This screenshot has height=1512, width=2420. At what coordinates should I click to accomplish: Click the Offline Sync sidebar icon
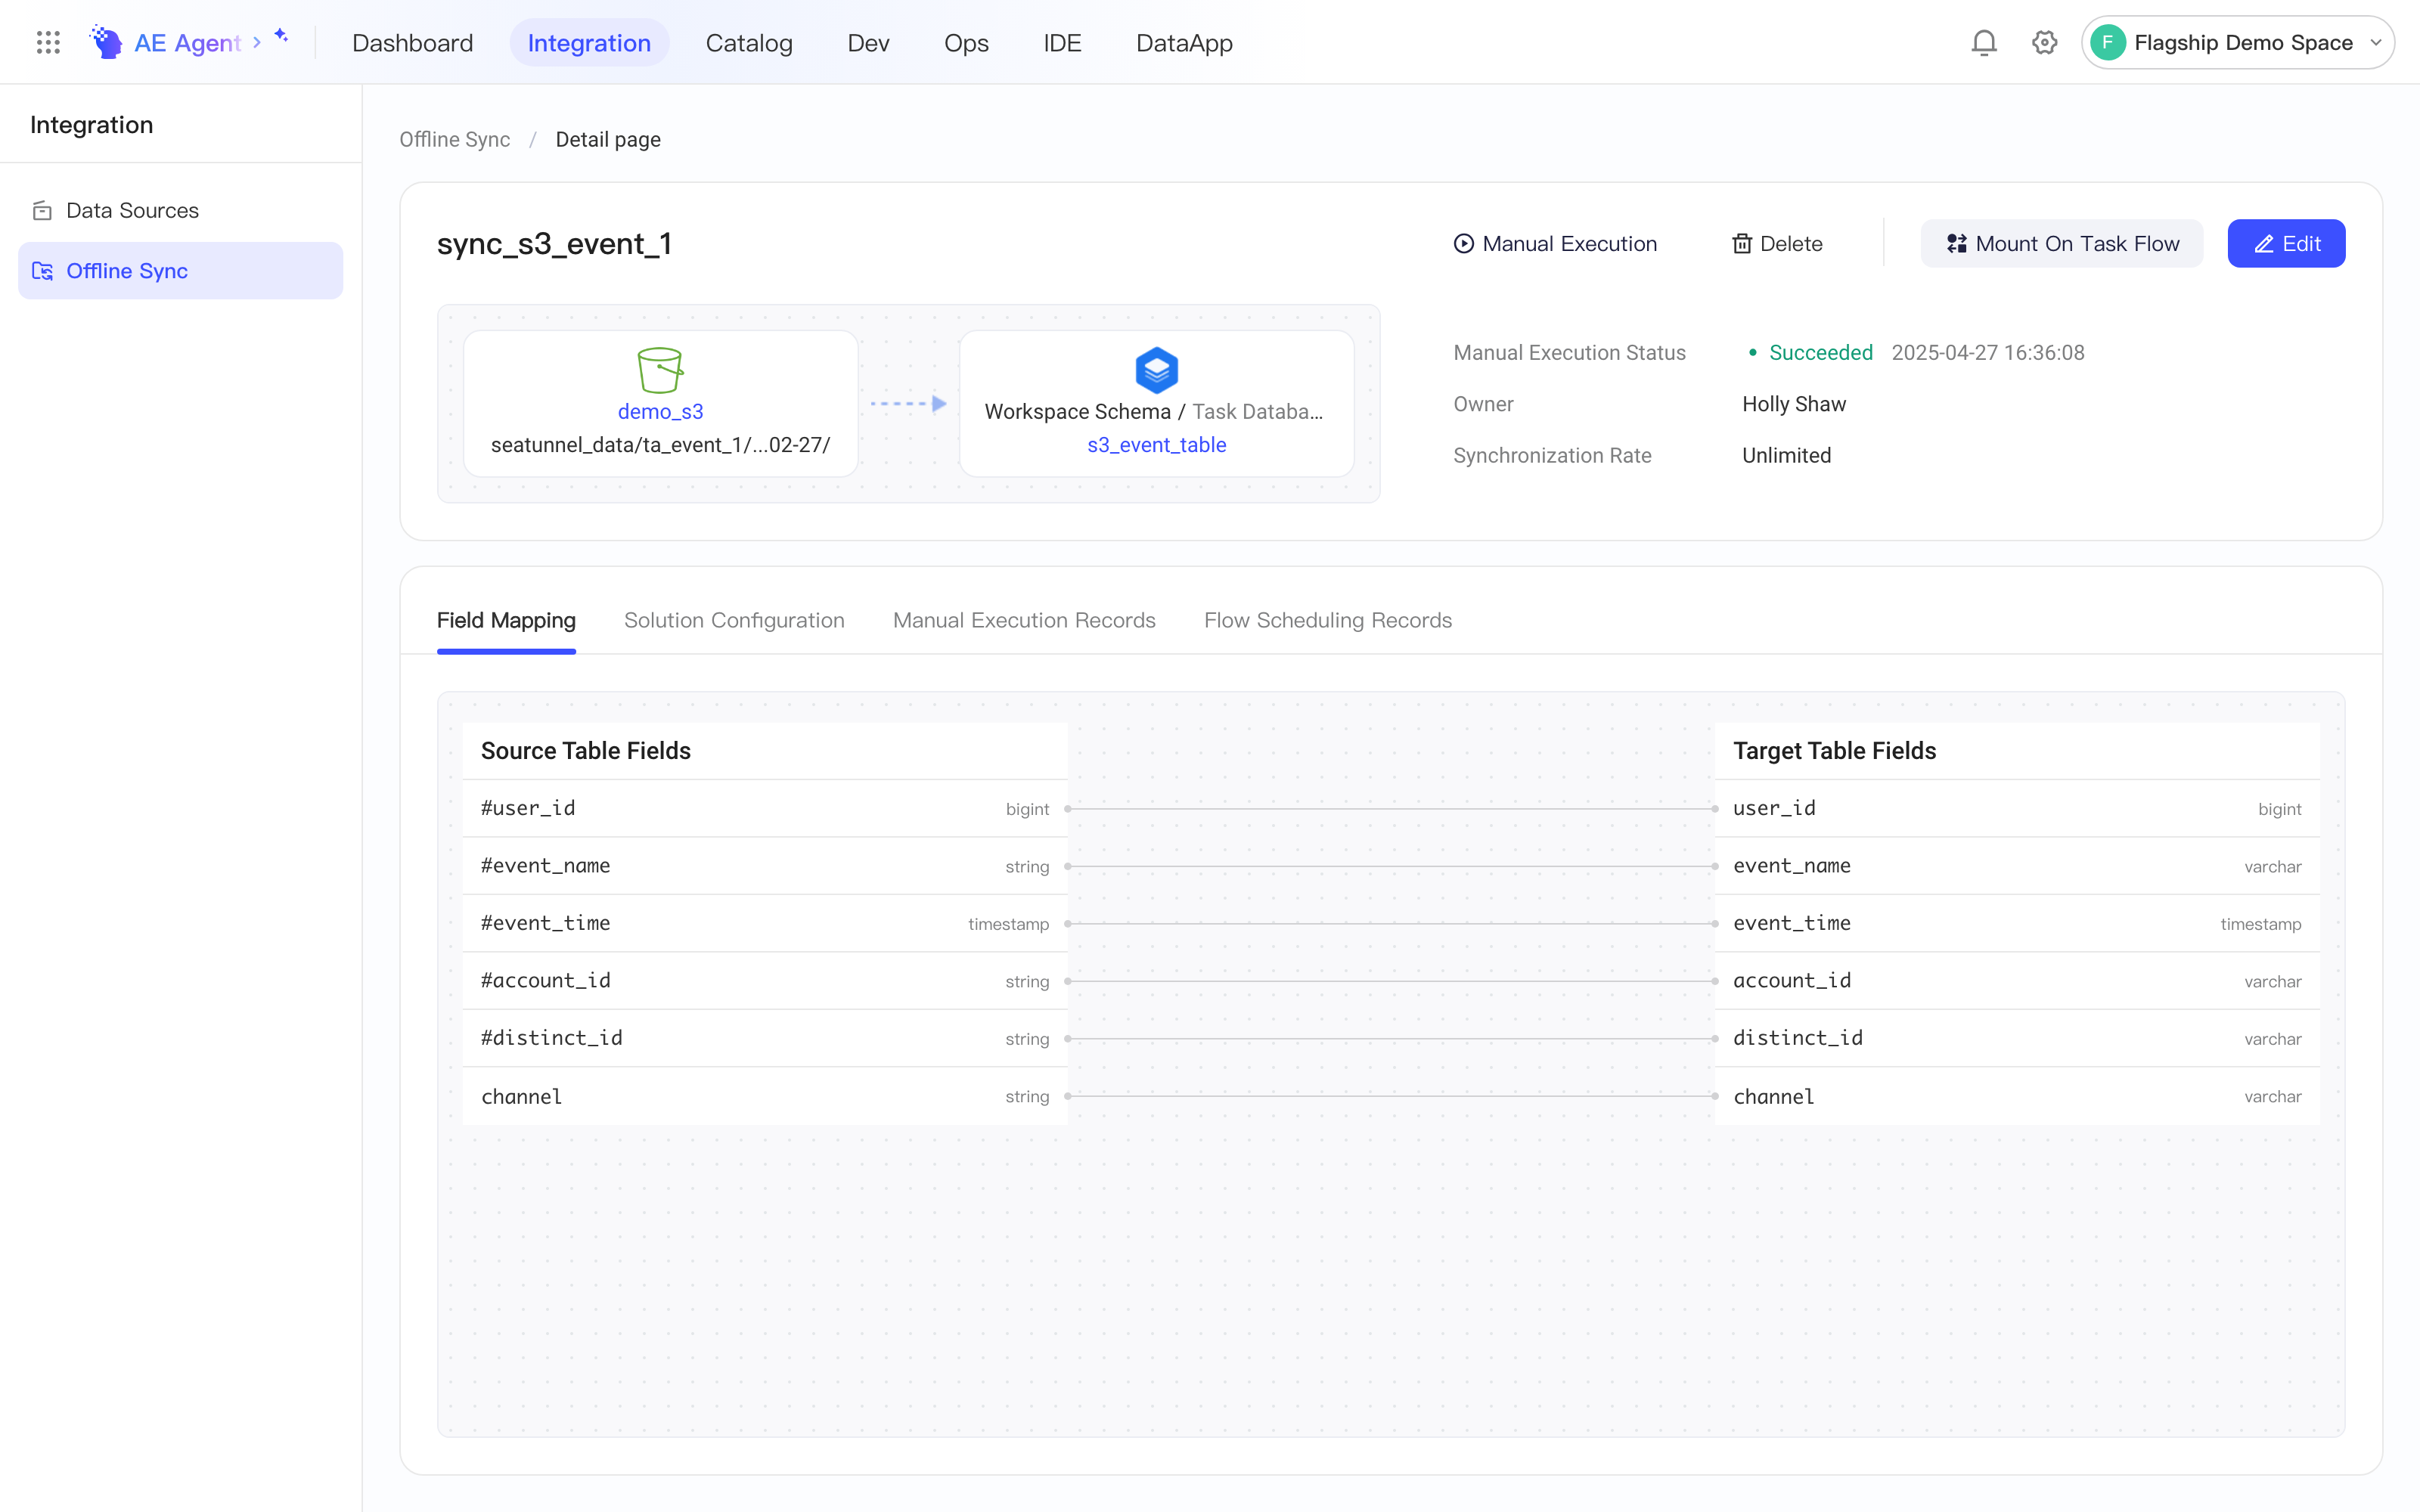point(42,270)
